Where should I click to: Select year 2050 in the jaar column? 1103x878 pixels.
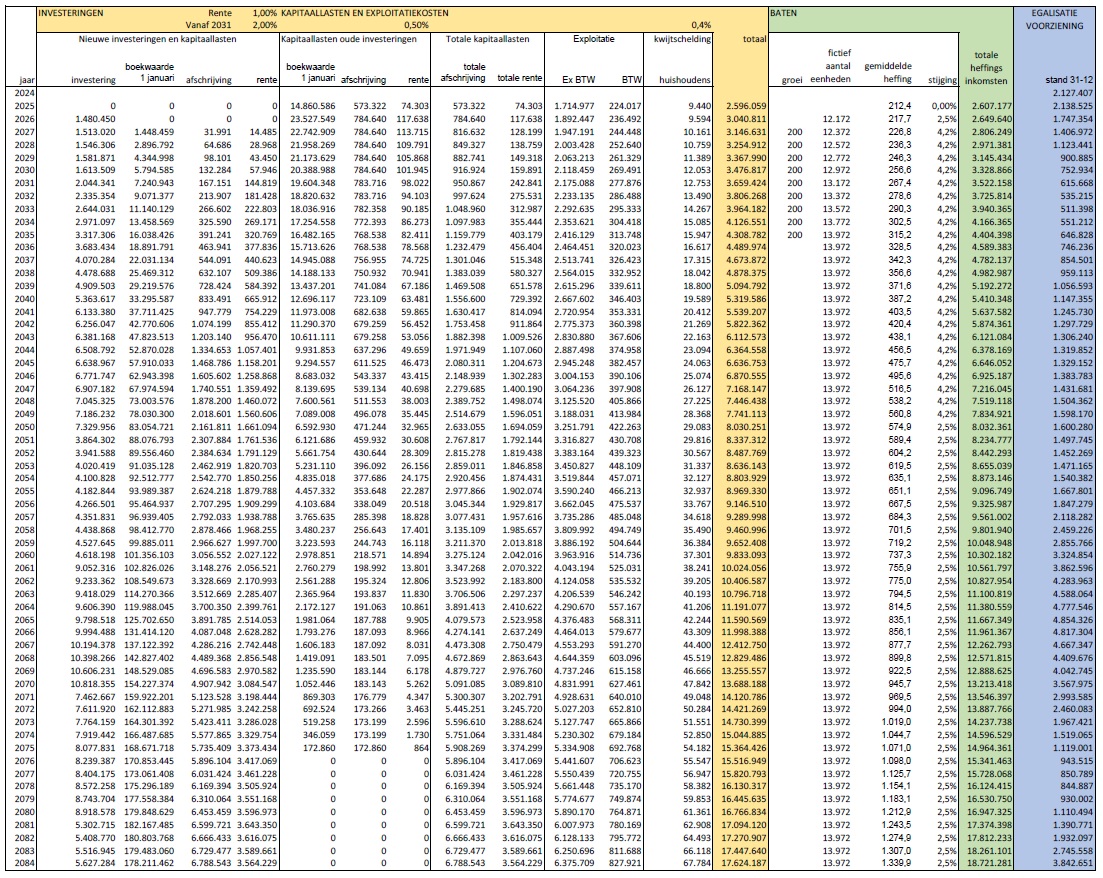tap(24, 427)
